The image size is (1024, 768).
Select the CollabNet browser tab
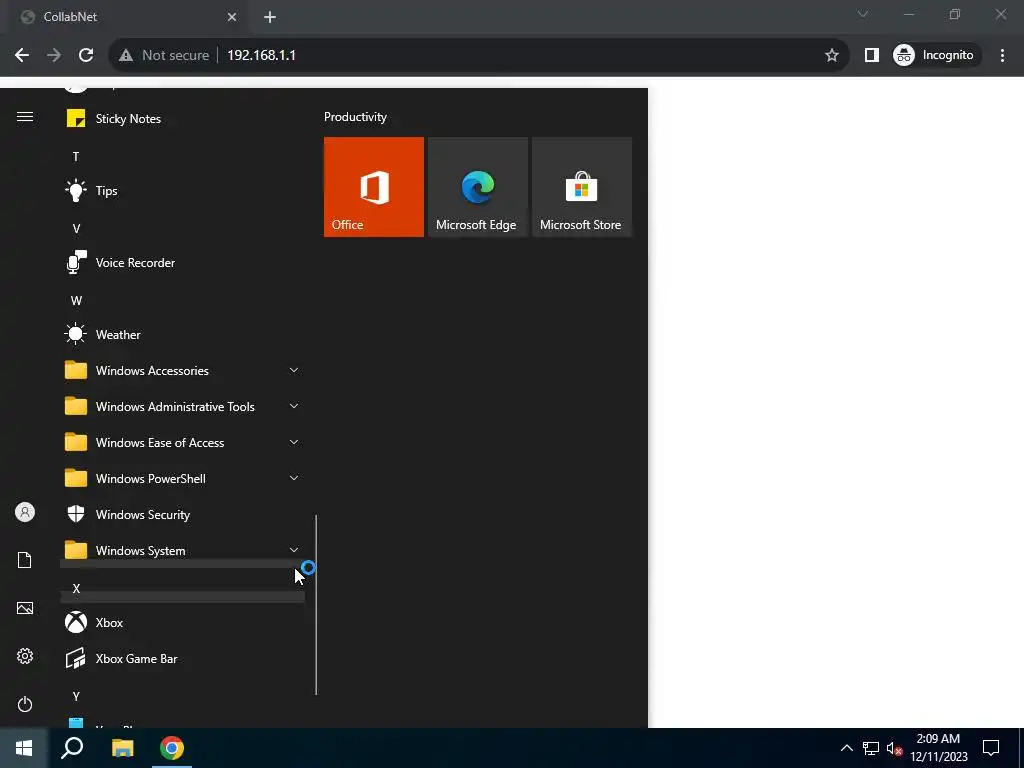click(127, 17)
